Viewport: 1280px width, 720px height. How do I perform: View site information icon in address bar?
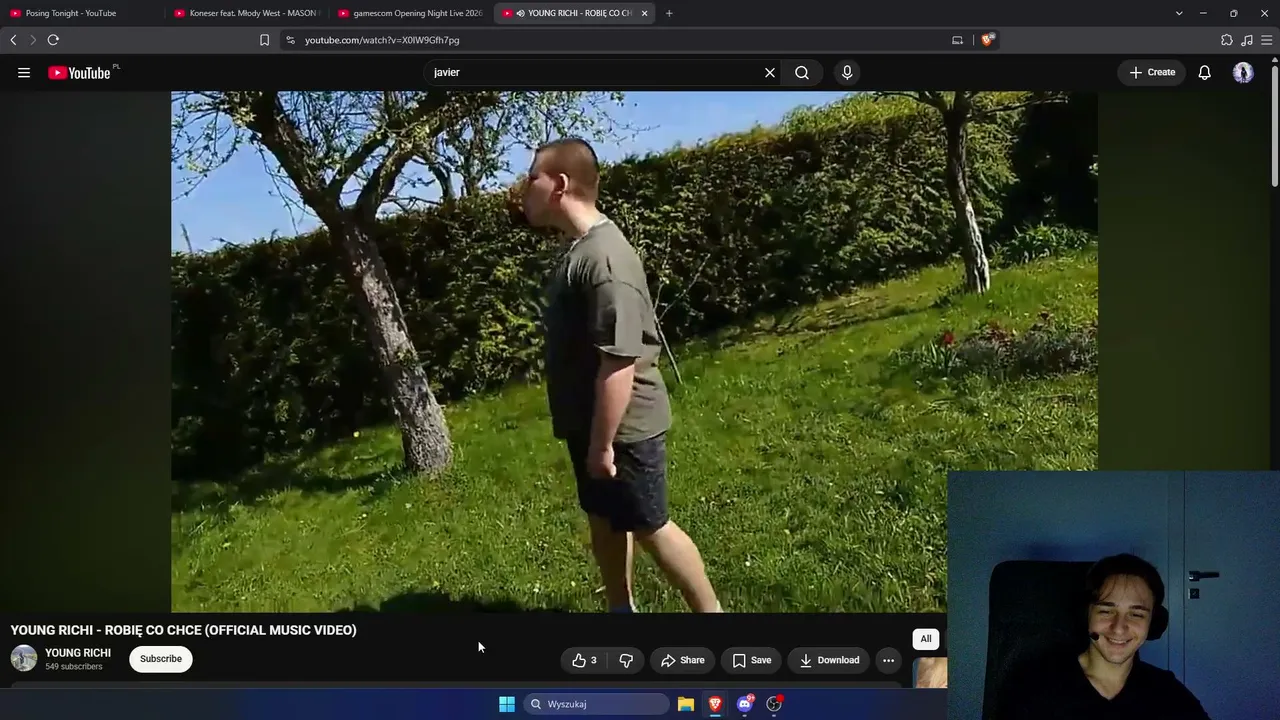290,40
